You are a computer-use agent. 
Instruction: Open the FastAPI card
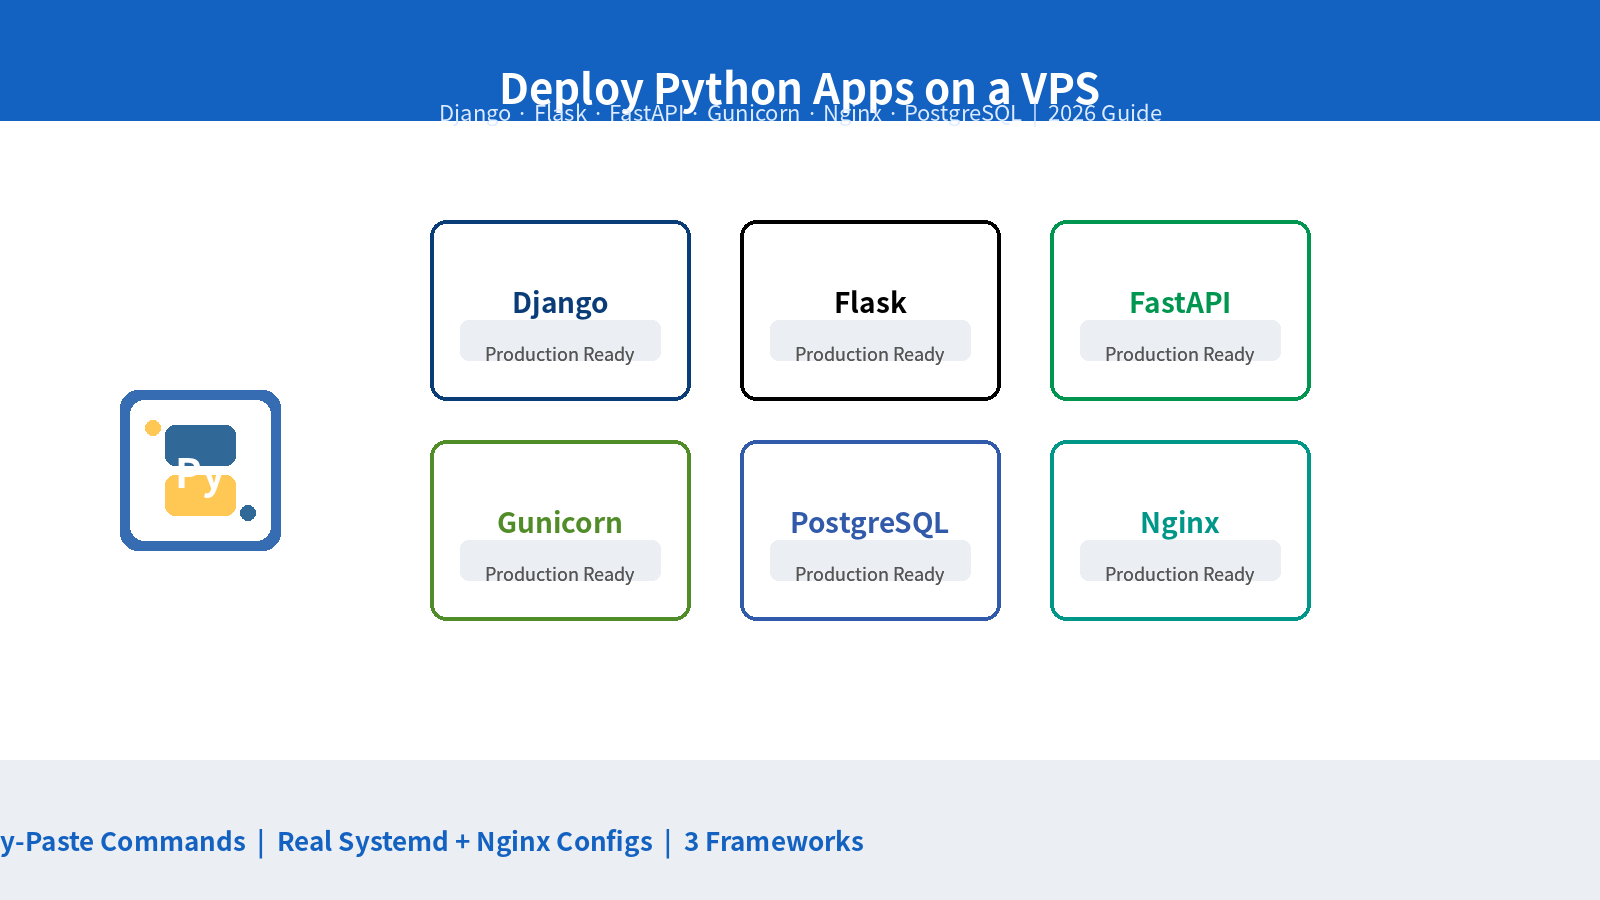pyautogui.click(x=1180, y=310)
